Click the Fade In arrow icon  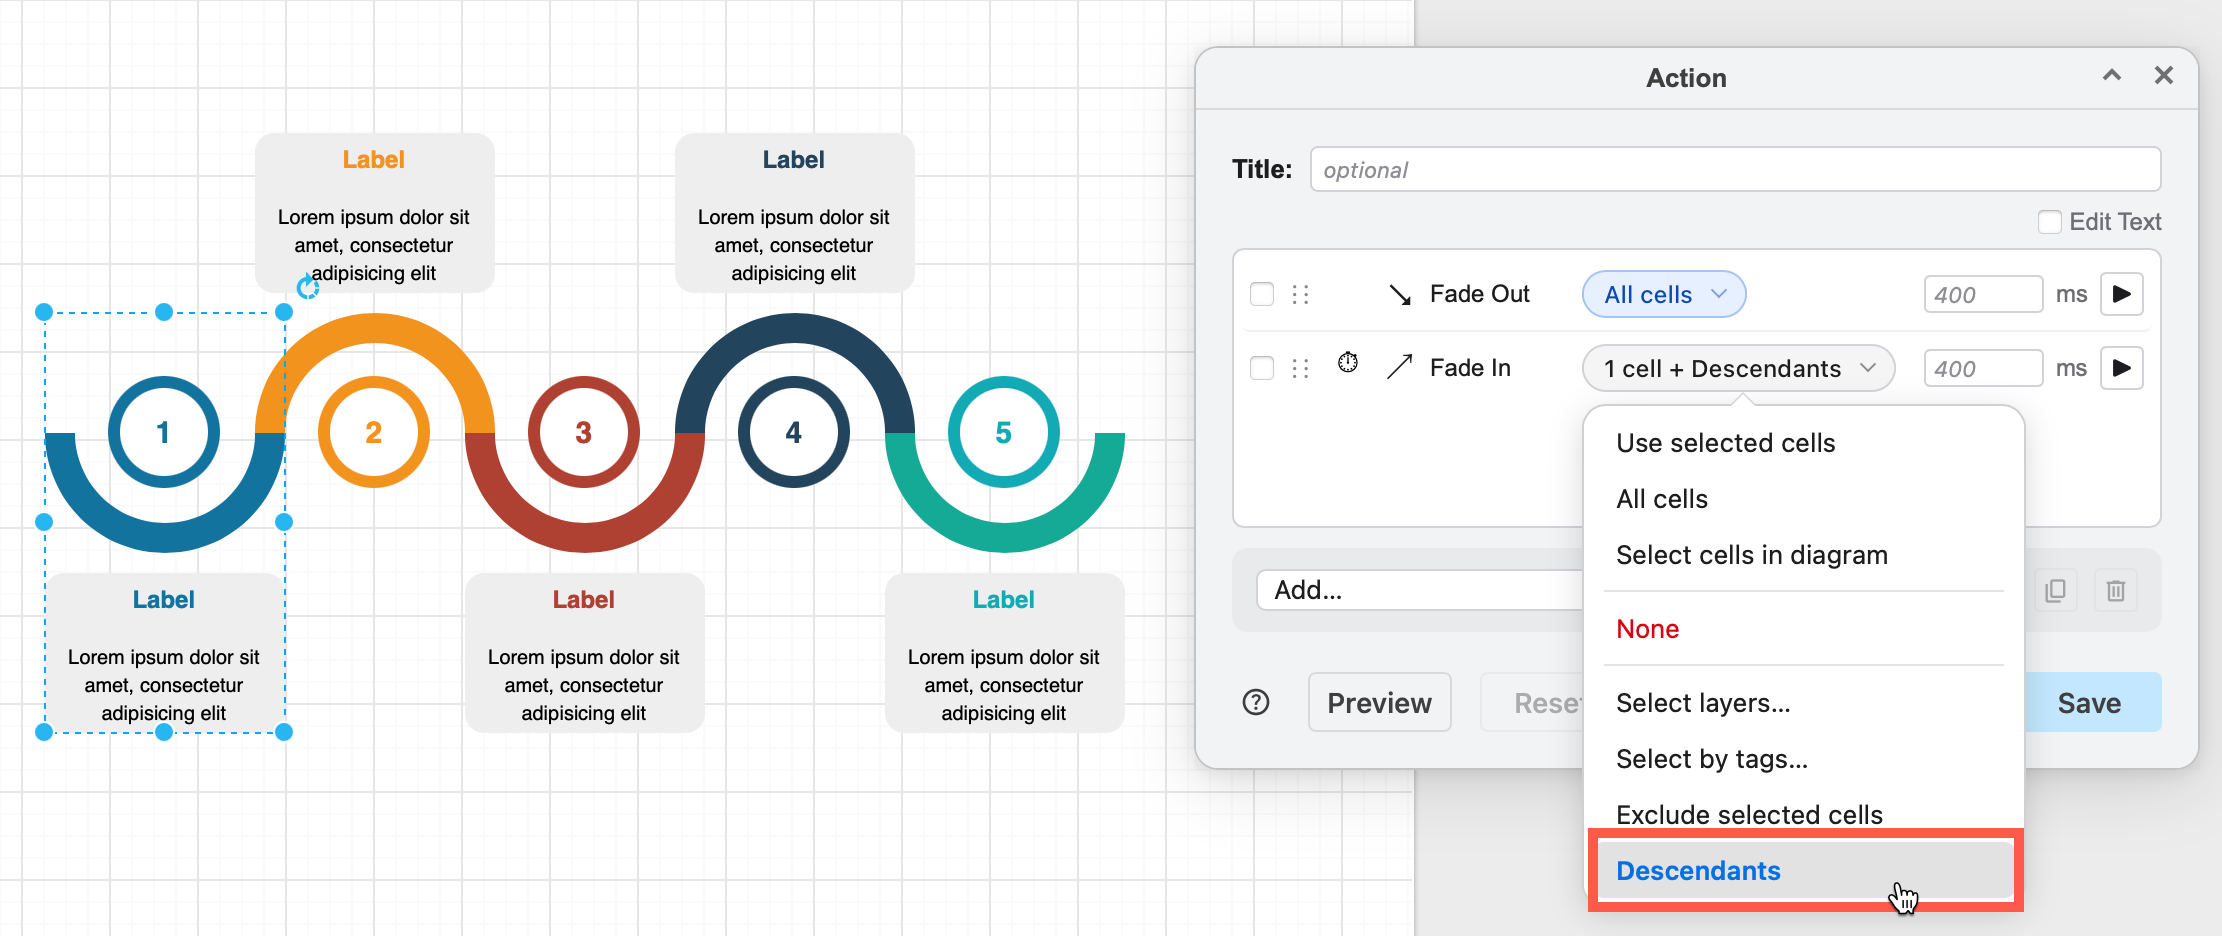pos(1400,367)
